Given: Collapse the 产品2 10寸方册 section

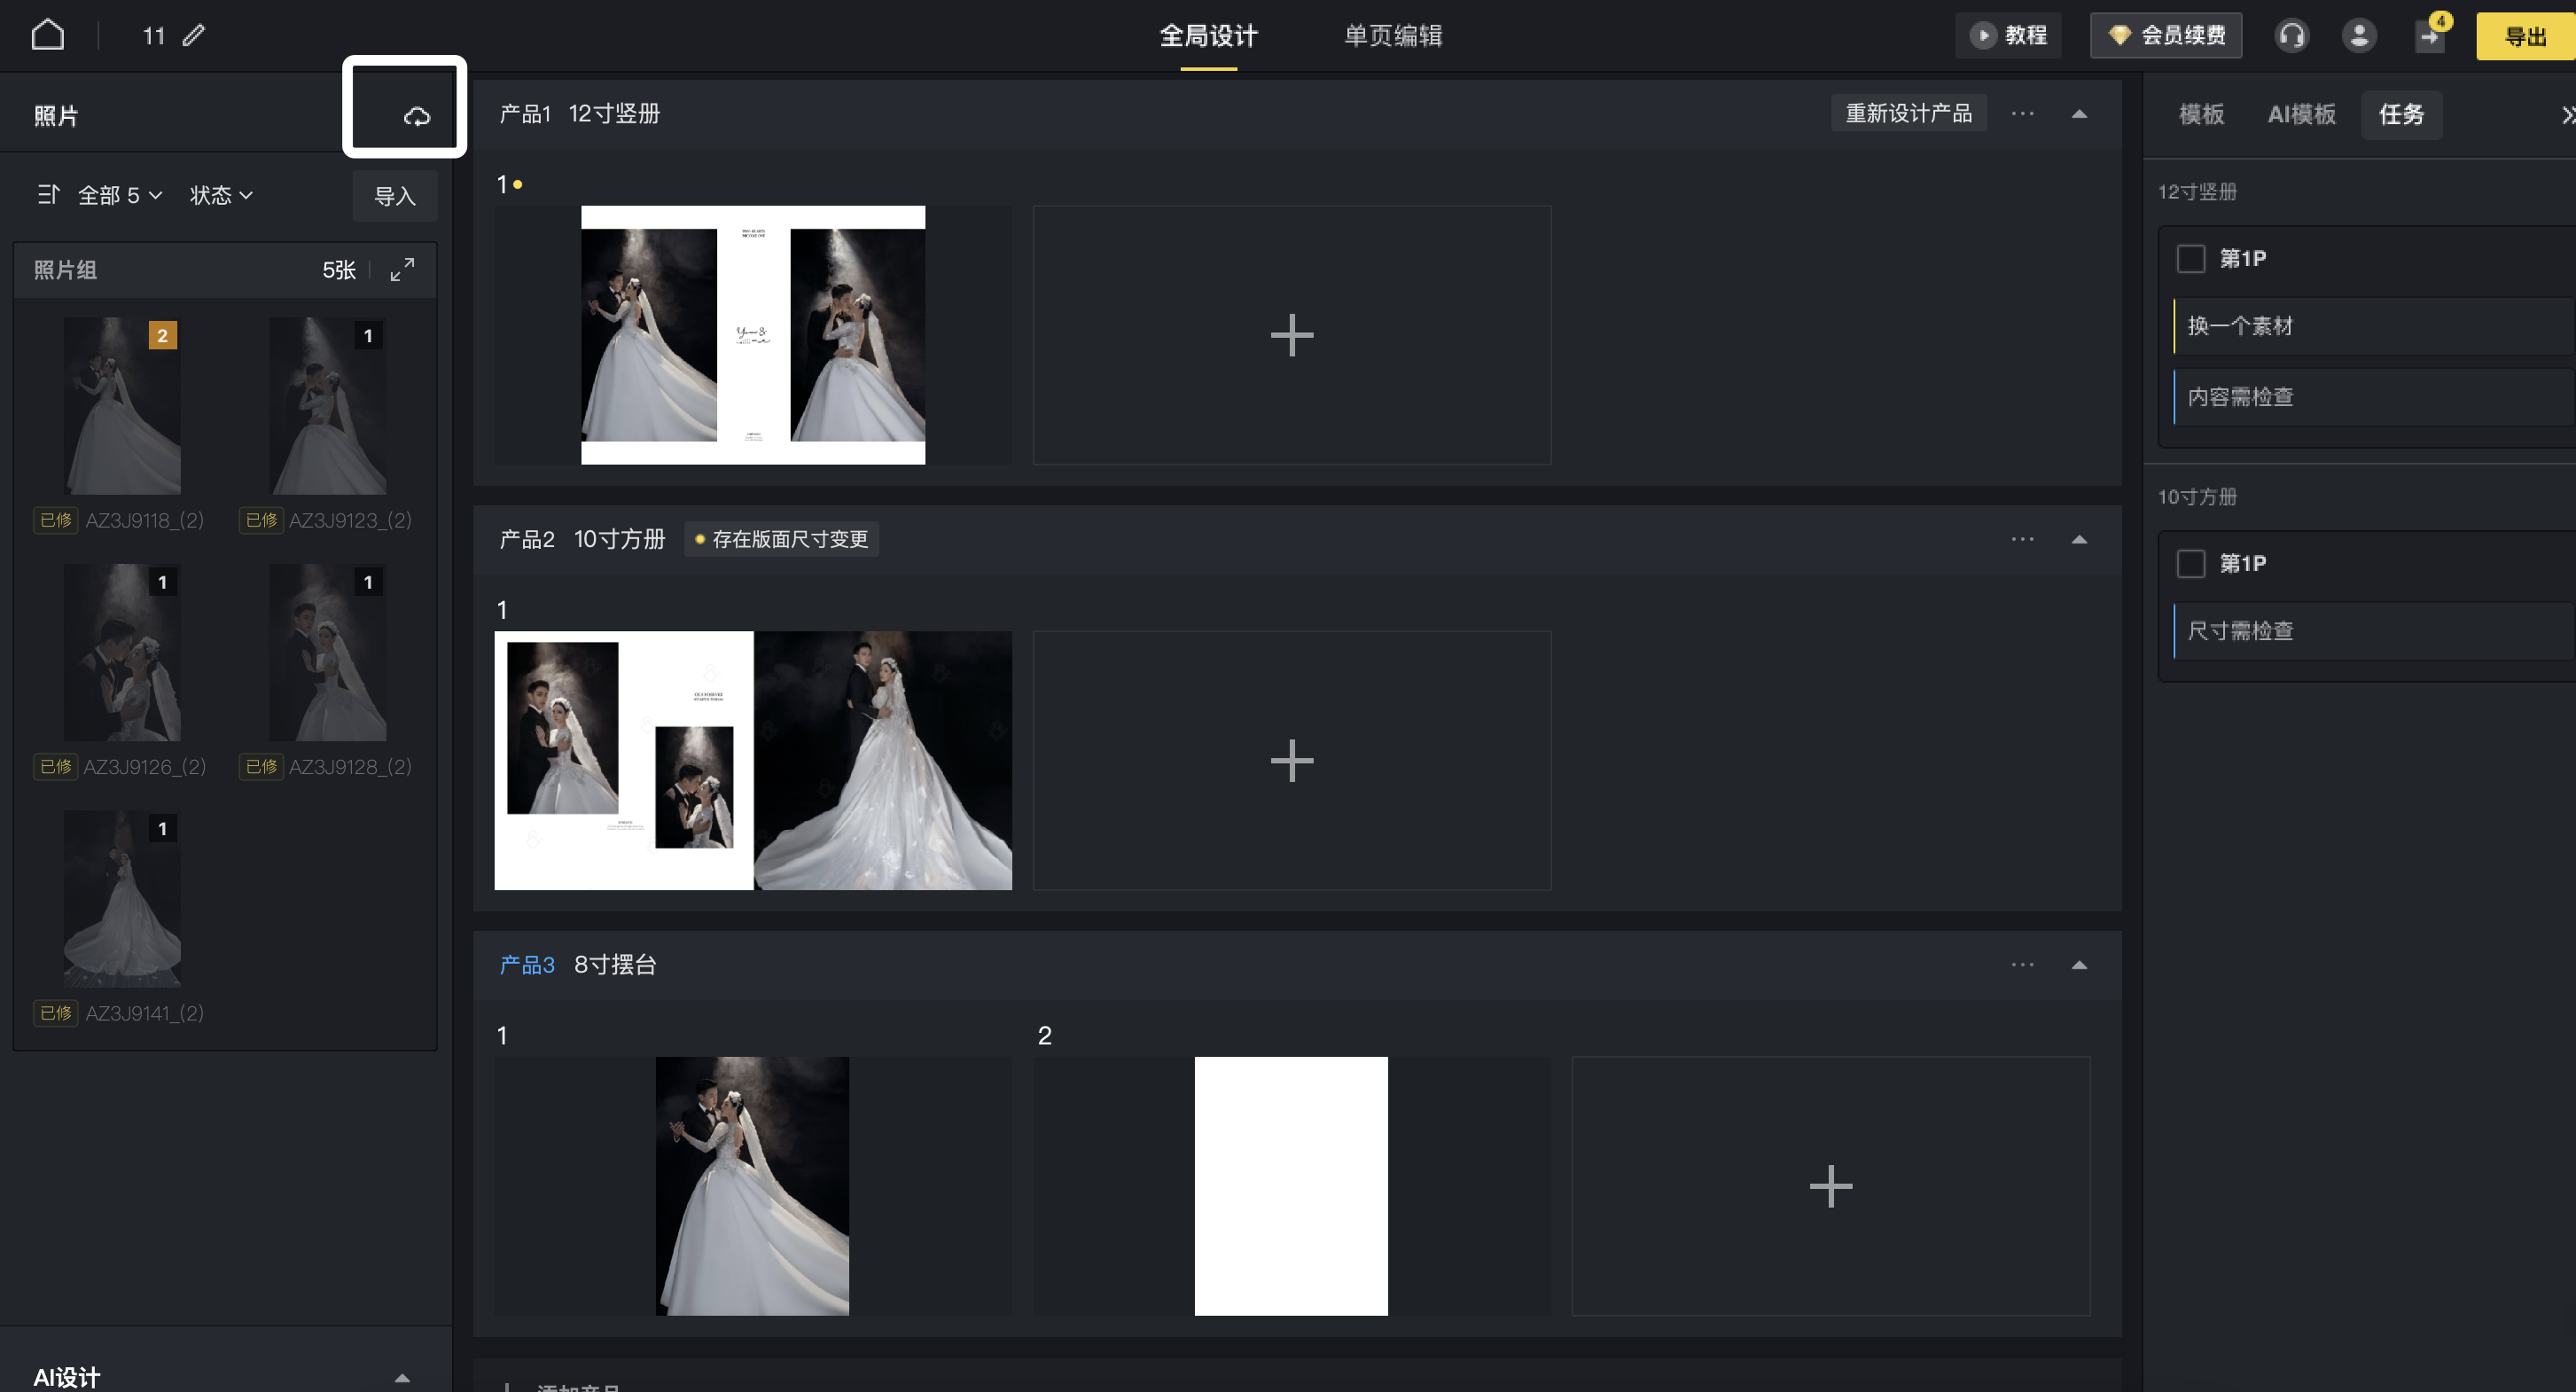Looking at the screenshot, I should [2079, 539].
